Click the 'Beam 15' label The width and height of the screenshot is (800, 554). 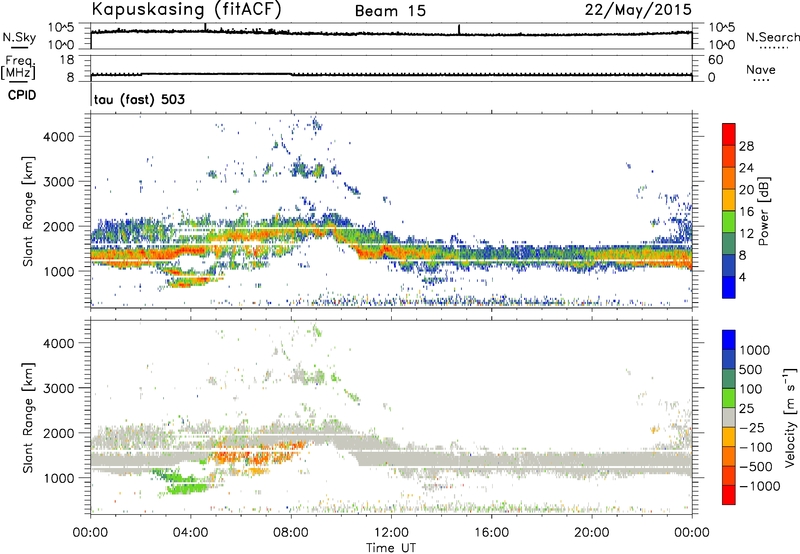[x=390, y=11]
